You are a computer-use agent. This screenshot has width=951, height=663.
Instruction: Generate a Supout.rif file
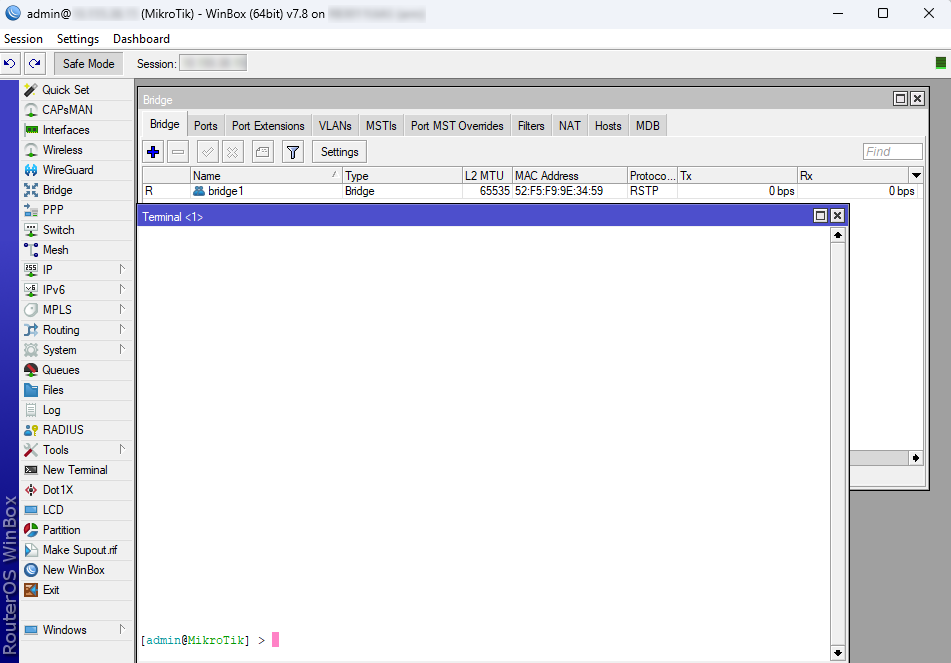[79, 549]
